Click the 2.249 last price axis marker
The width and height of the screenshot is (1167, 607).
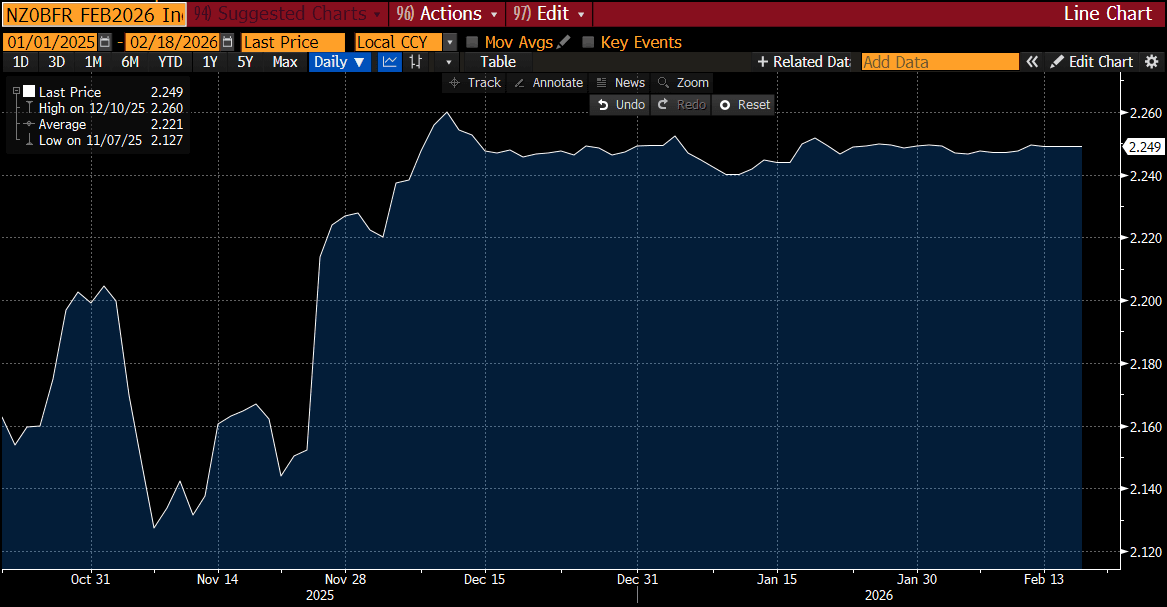tap(1142, 147)
